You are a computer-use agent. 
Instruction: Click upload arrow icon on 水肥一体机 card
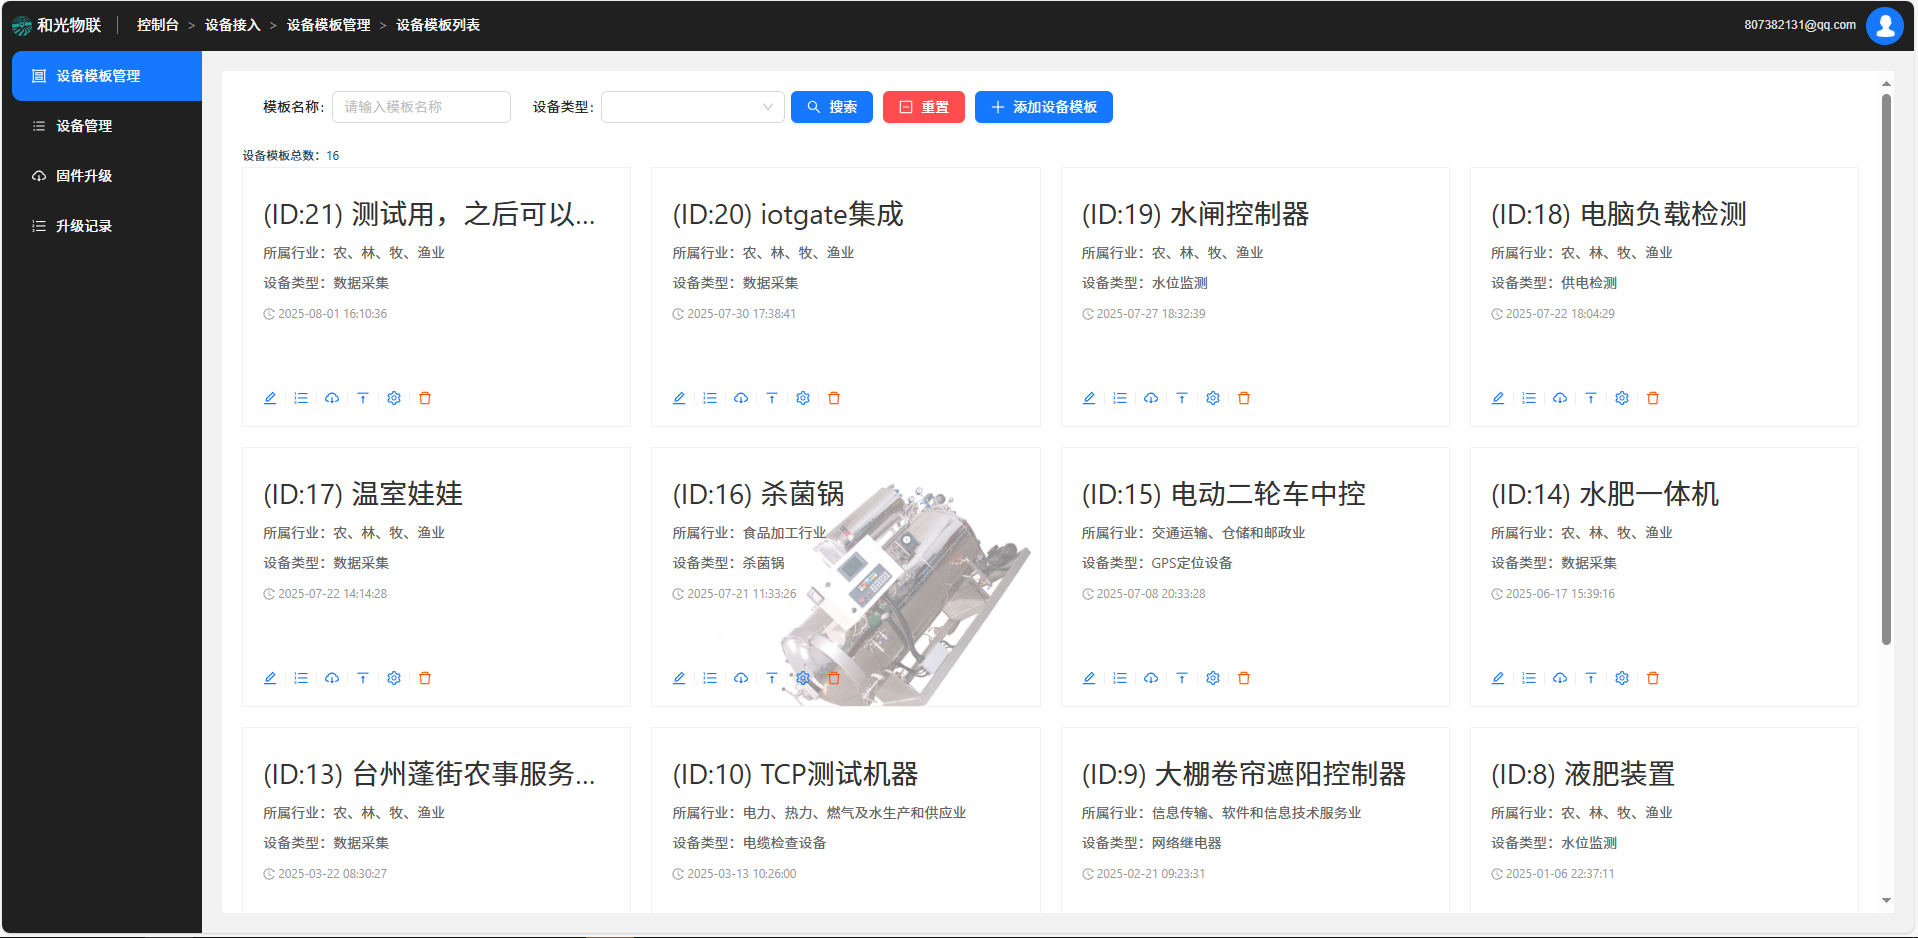[1591, 678]
